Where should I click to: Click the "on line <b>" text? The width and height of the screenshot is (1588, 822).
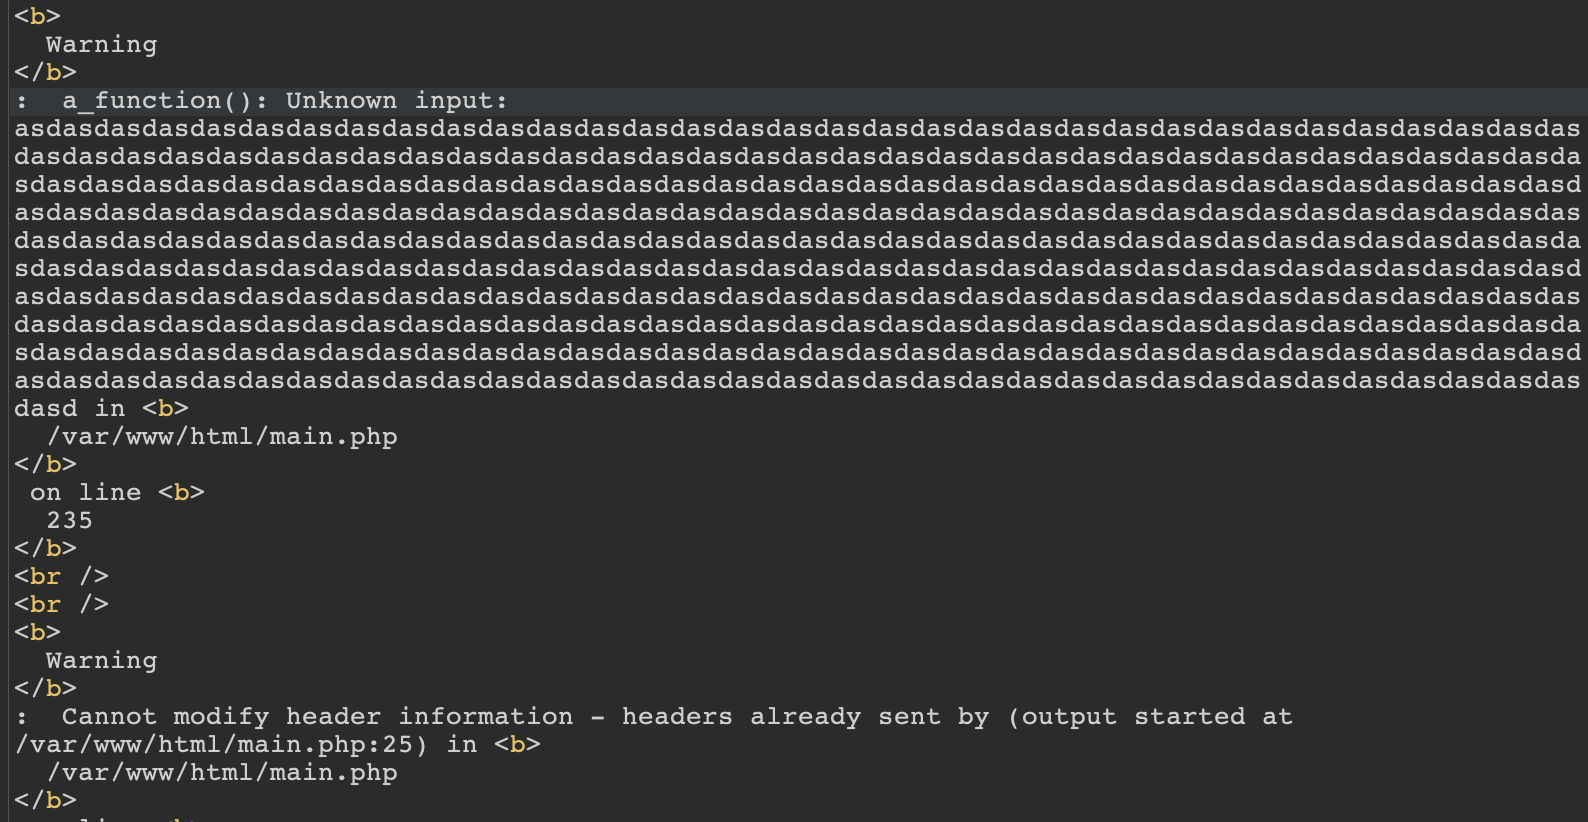116,493
